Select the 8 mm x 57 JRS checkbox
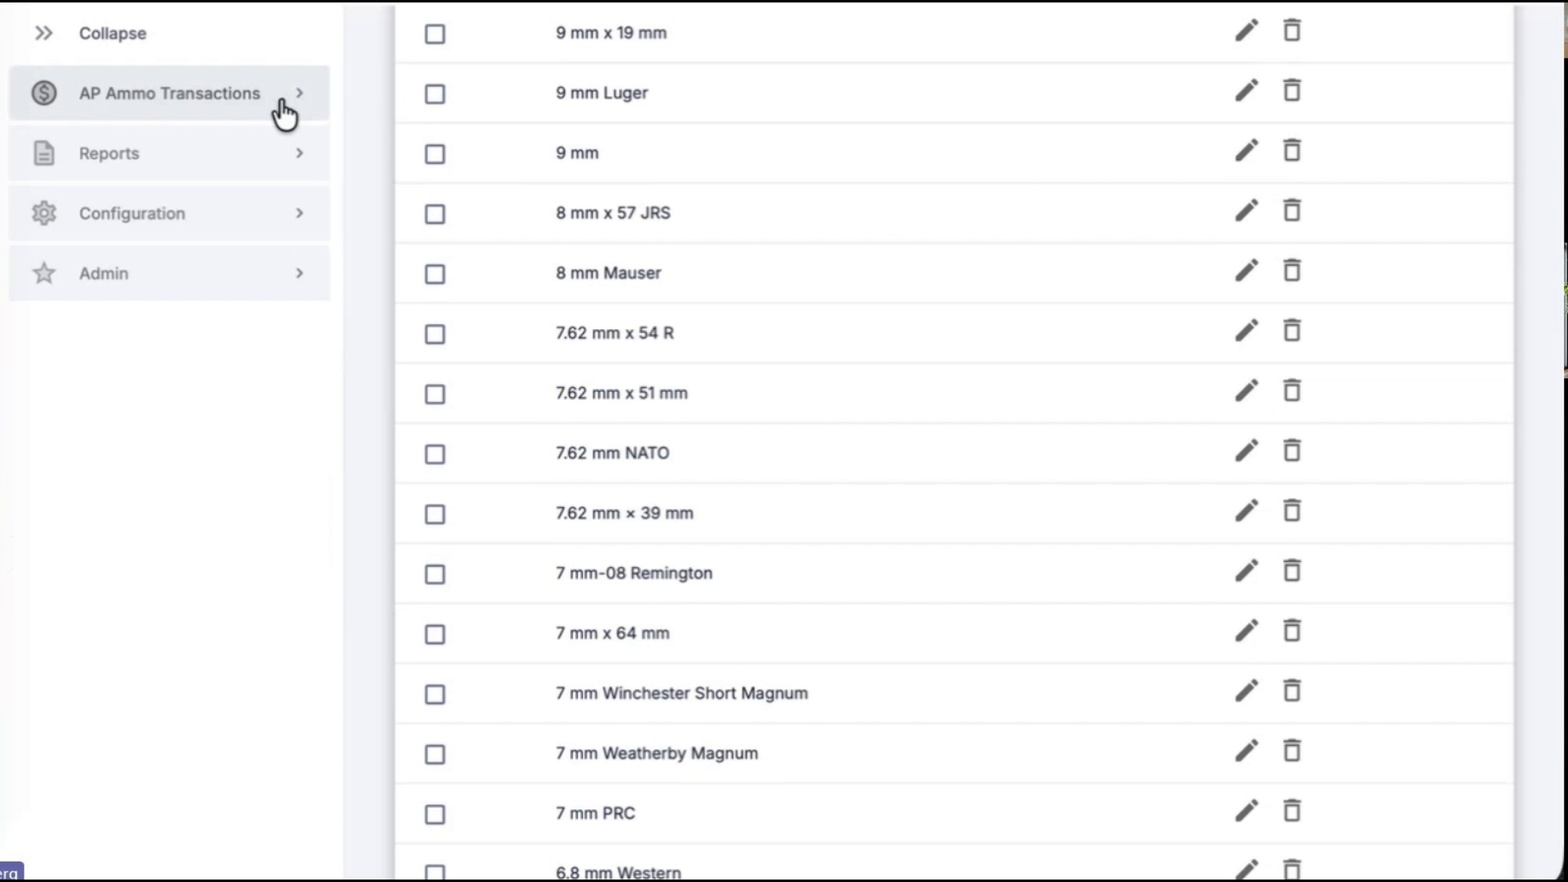The width and height of the screenshot is (1568, 882). tap(435, 214)
